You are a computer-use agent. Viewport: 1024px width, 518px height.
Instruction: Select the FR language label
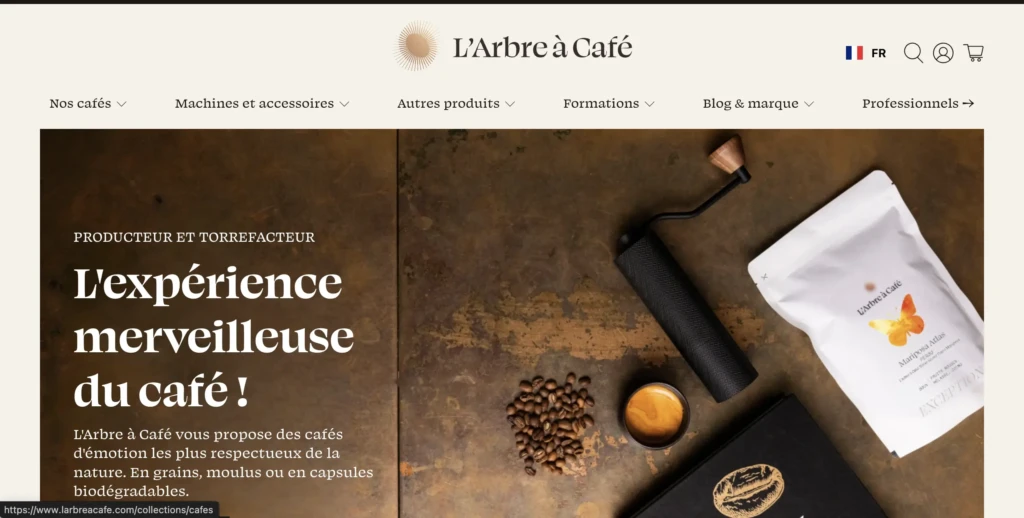click(879, 54)
